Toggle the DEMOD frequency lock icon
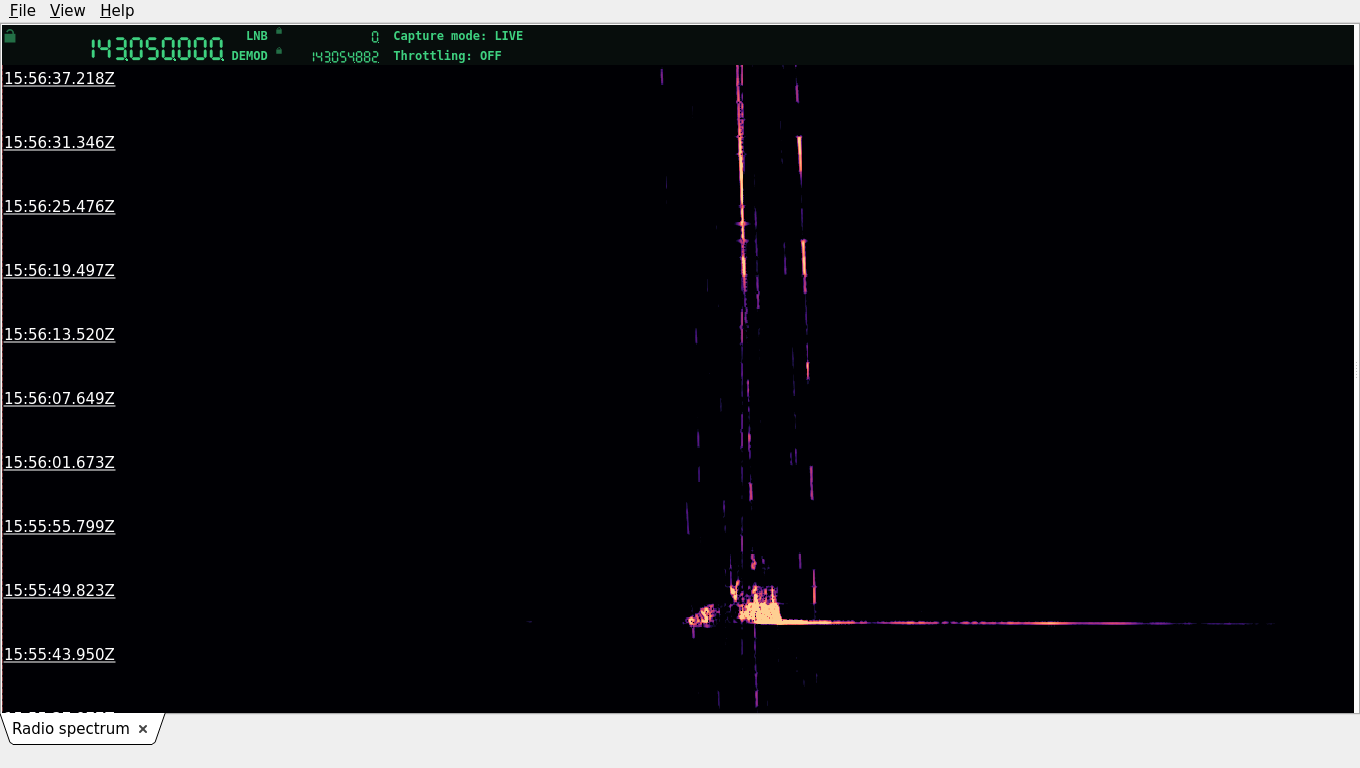 [x=279, y=51]
